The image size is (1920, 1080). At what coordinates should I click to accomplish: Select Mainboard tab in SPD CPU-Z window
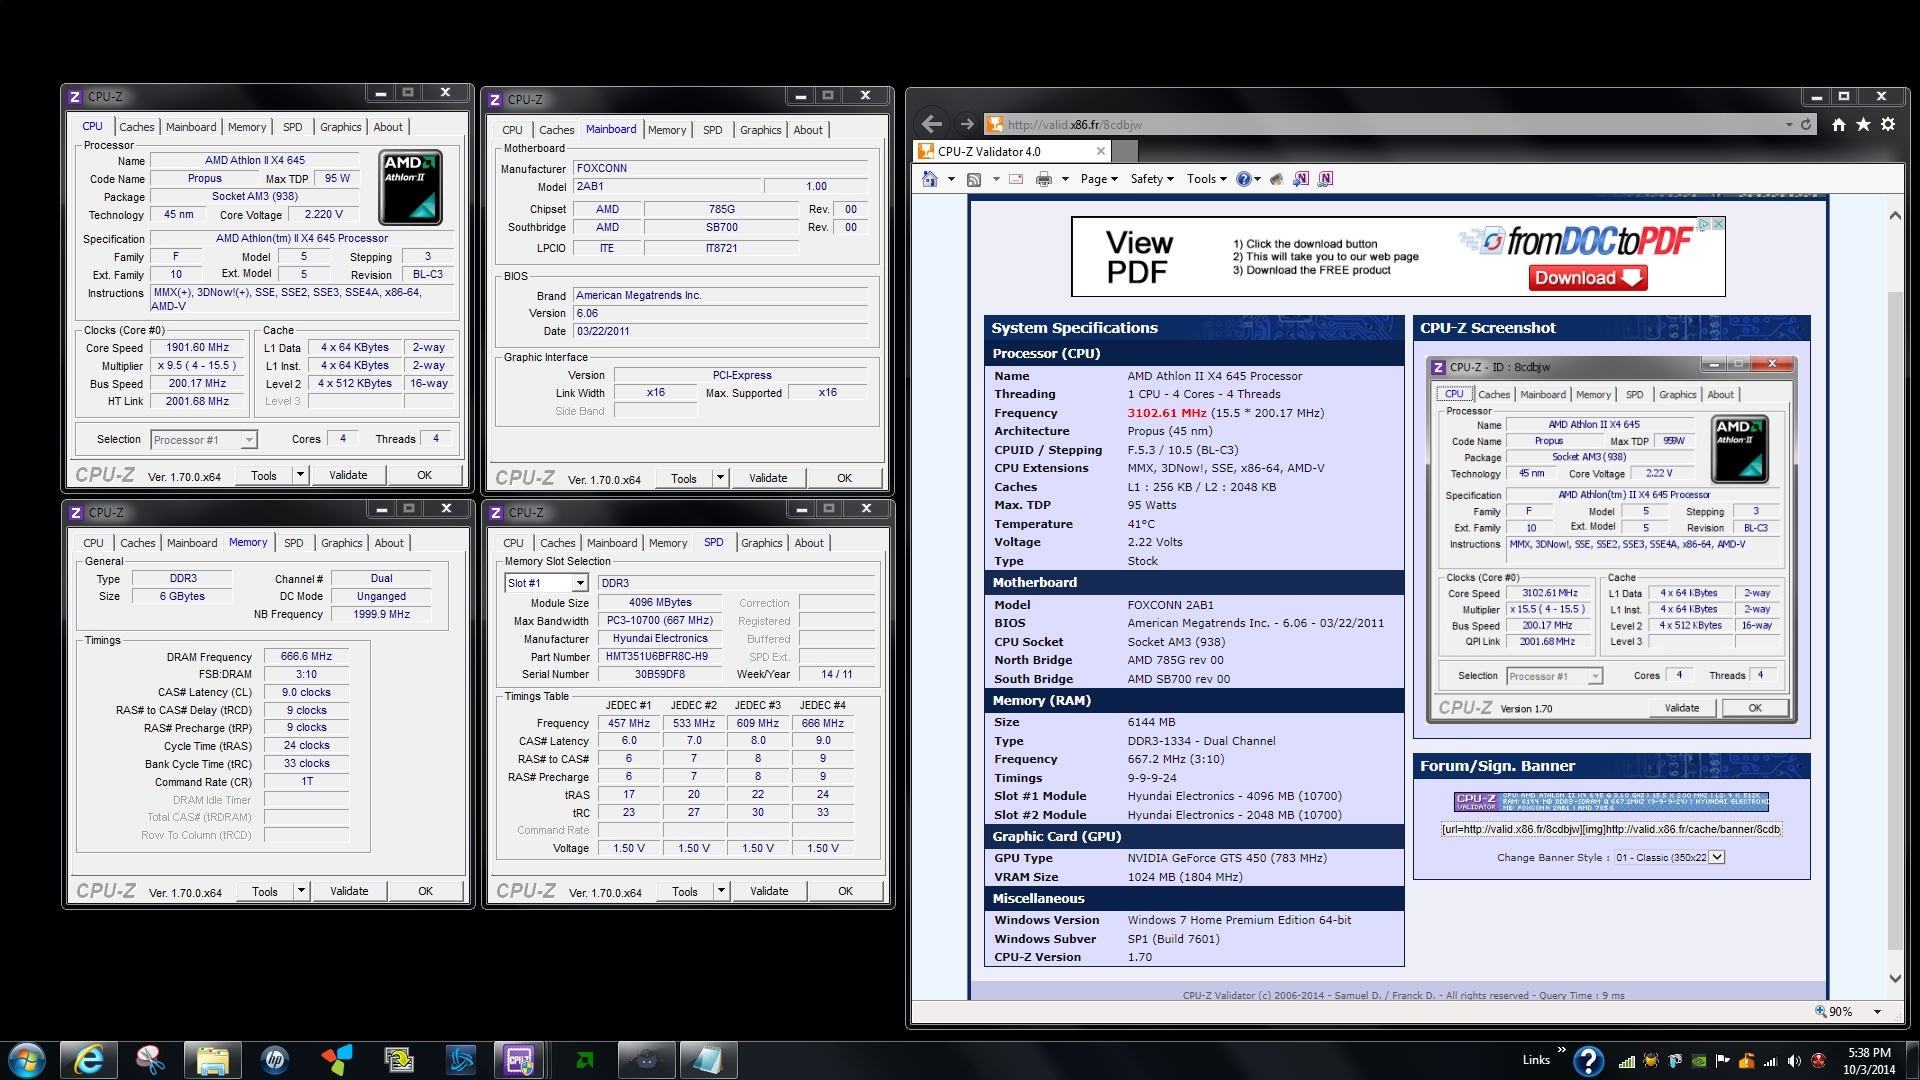612,543
